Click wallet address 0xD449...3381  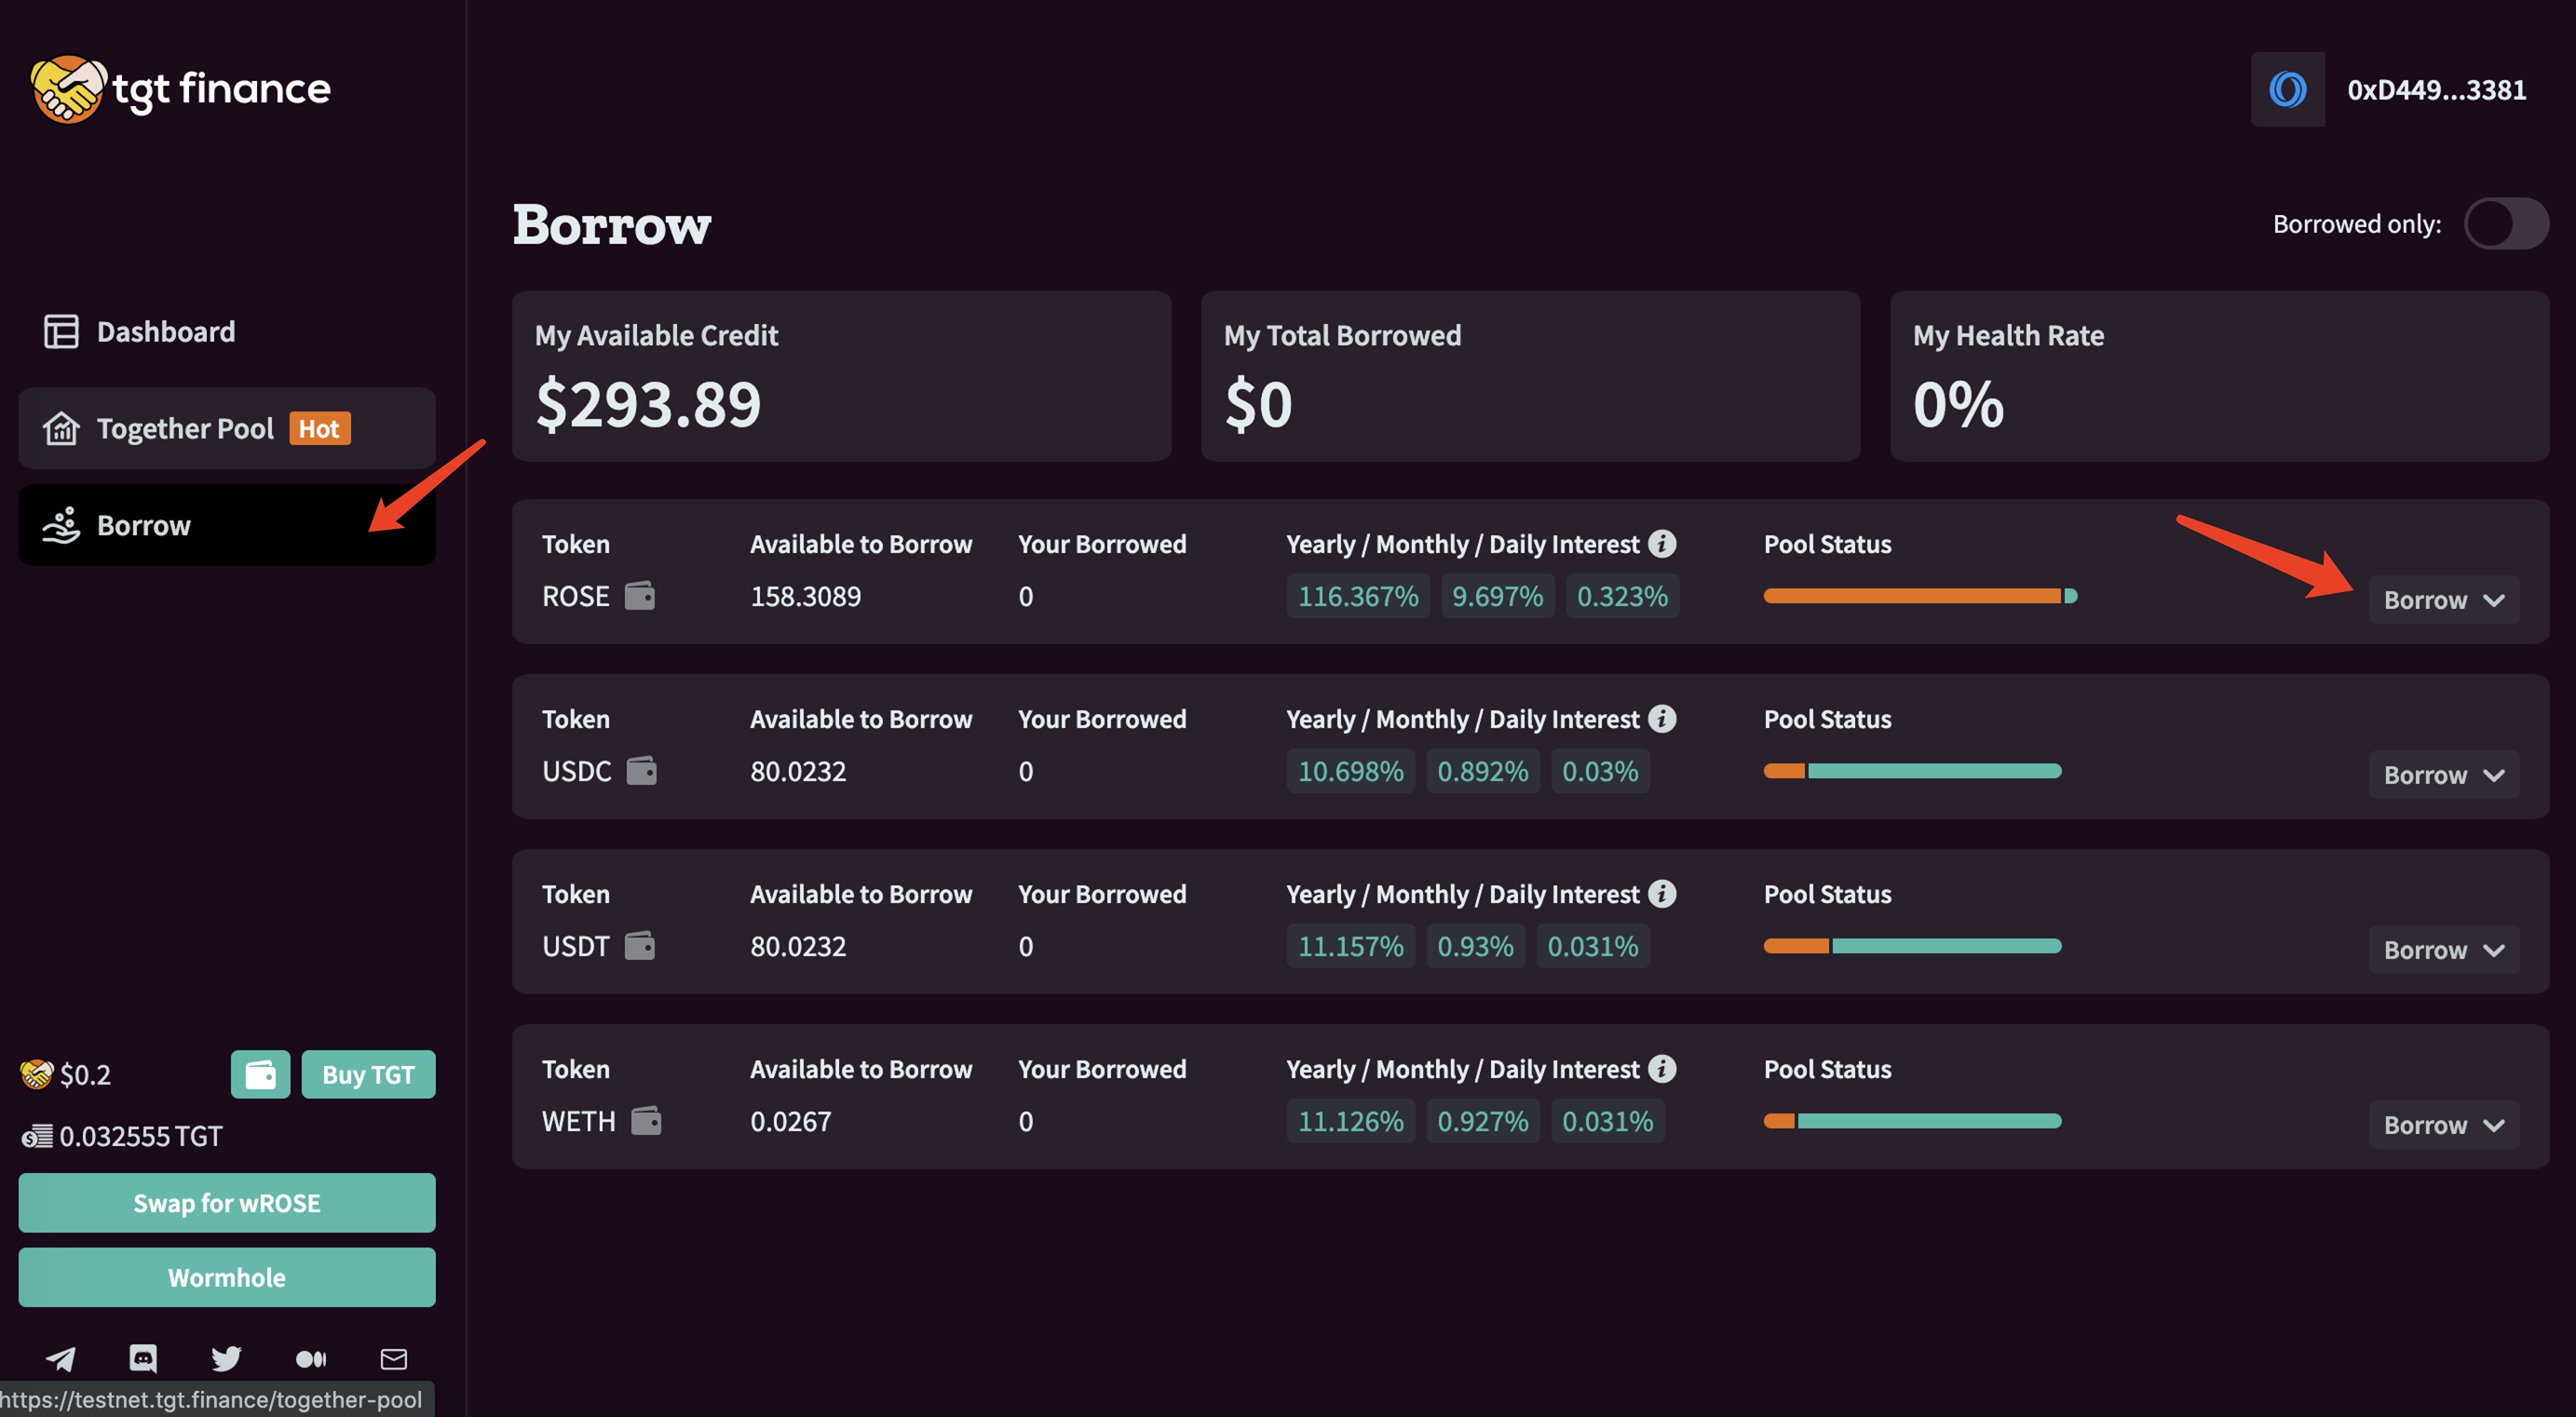tap(2435, 90)
